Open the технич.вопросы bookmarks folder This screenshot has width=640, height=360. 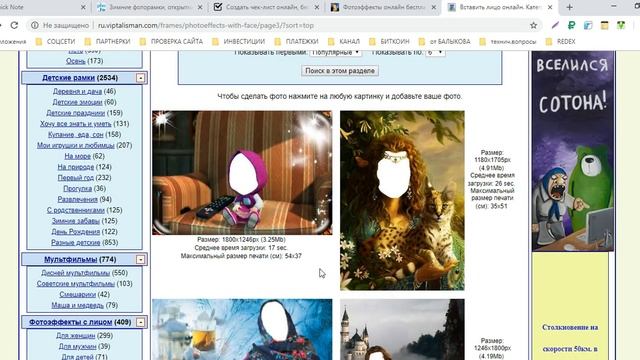508,41
